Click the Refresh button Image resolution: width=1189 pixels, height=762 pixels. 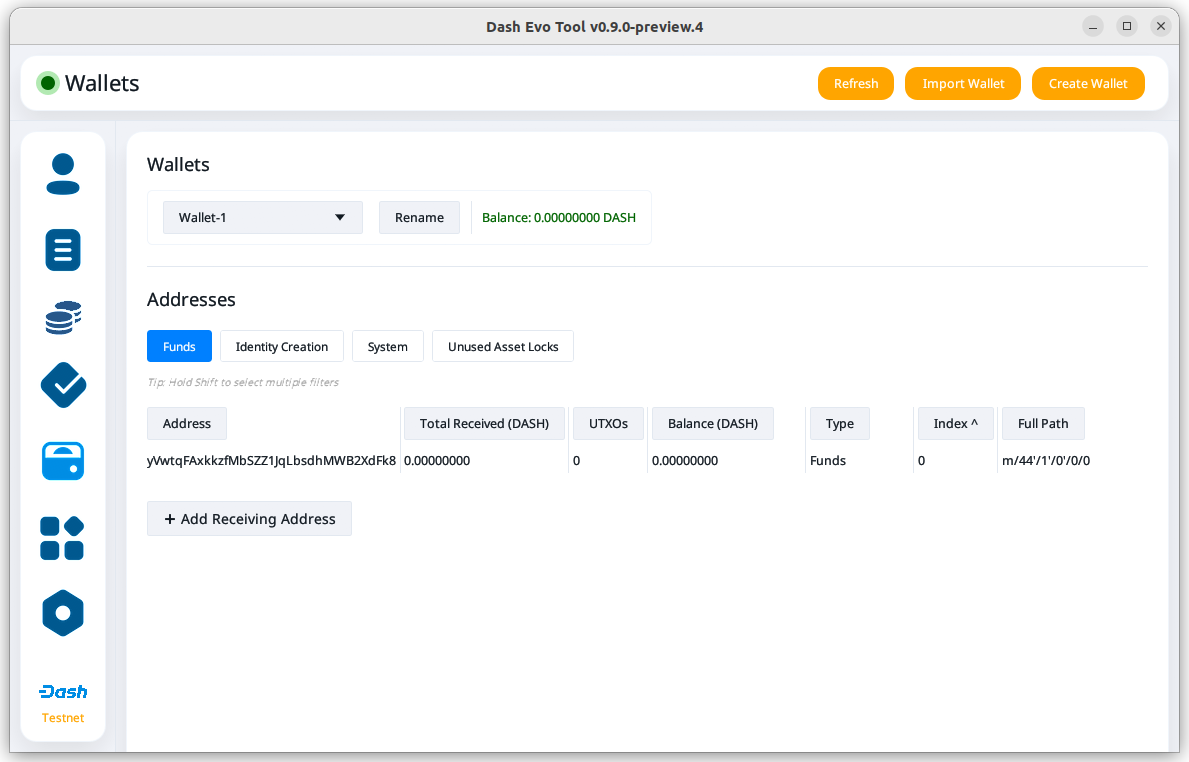pyautogui.click(x=856, y=83)
